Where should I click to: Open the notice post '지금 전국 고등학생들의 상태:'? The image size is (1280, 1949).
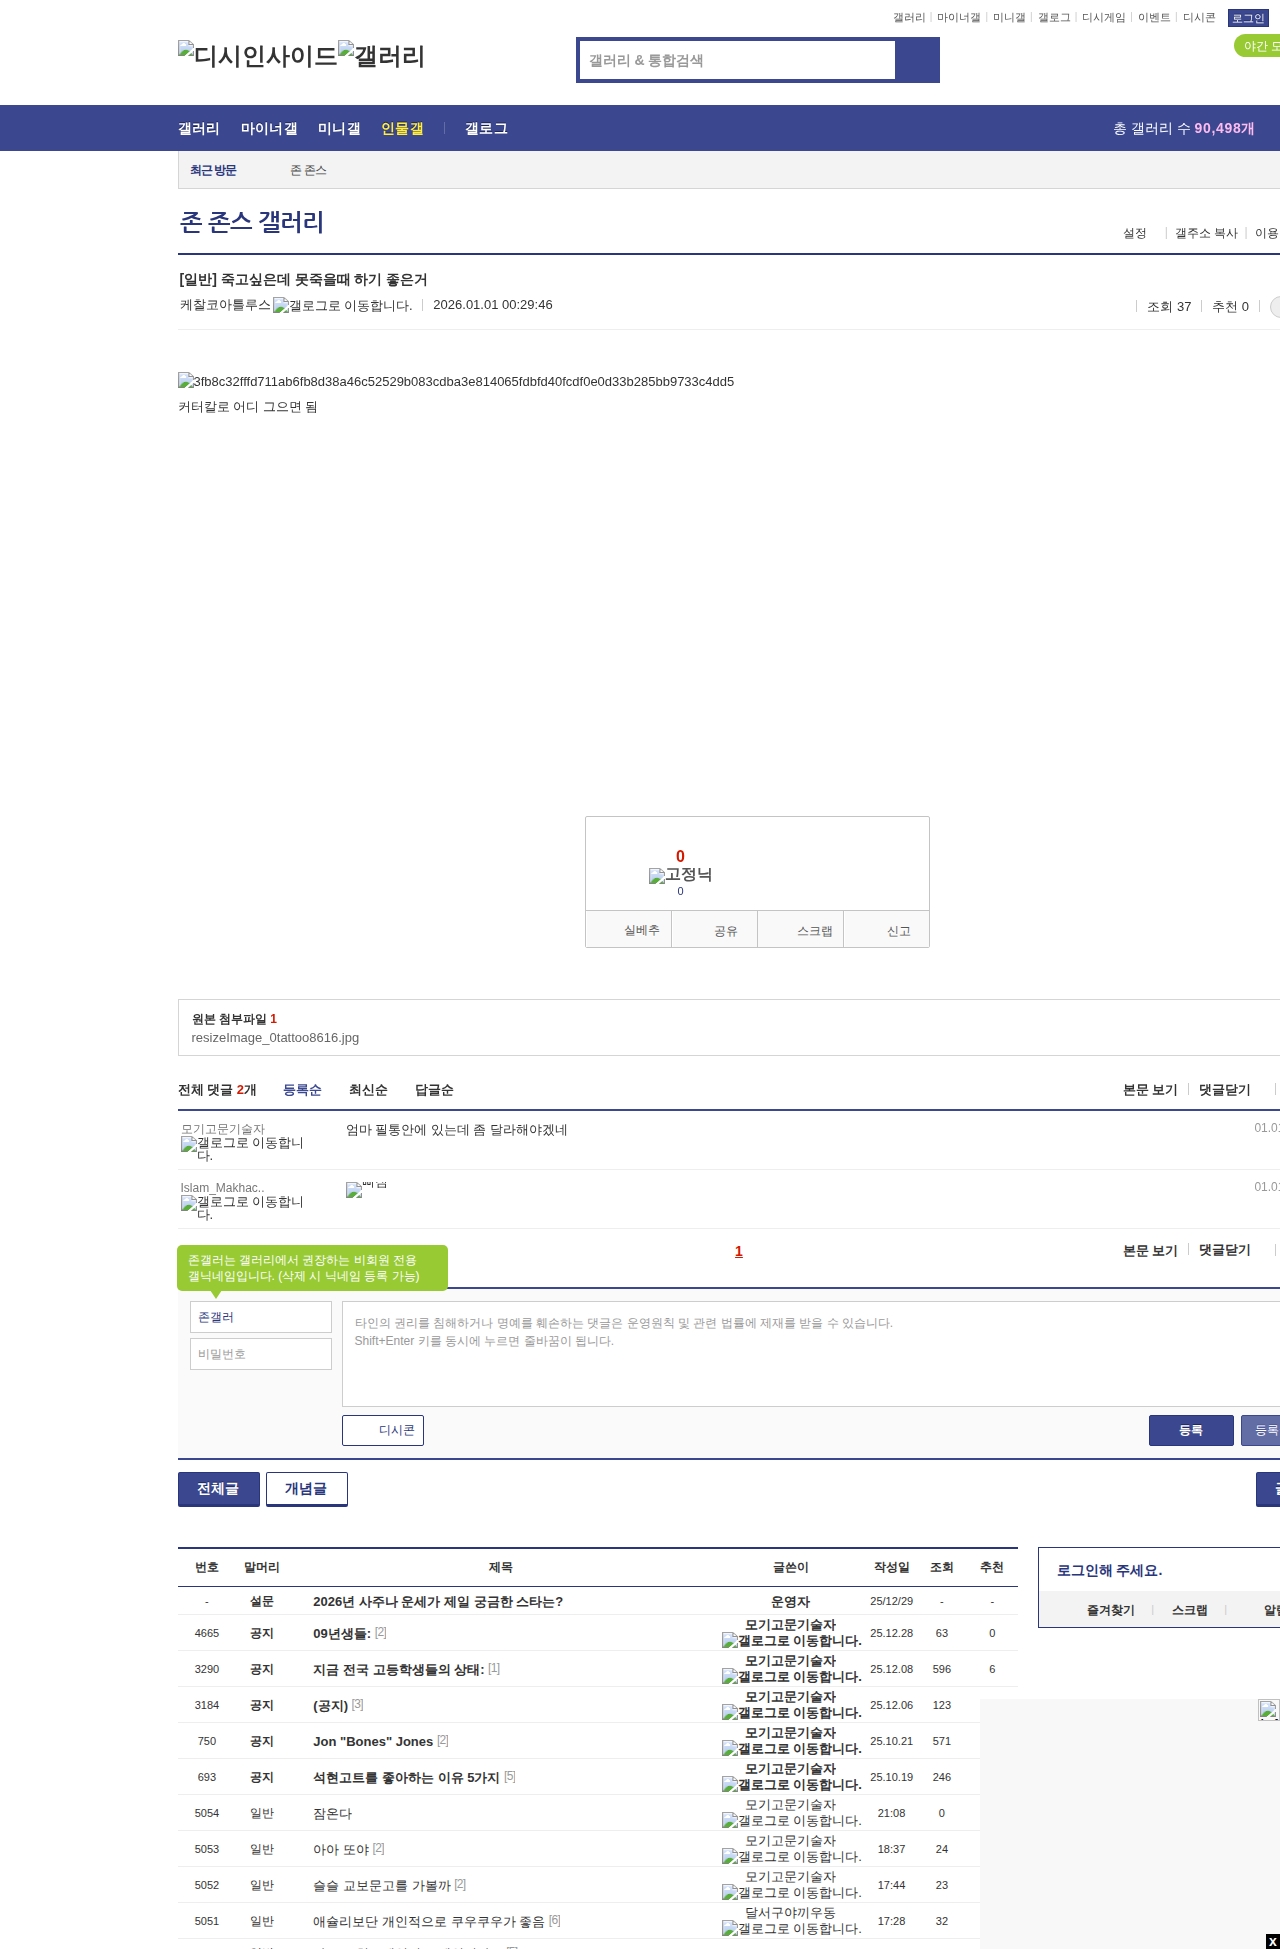[398, 1669]
